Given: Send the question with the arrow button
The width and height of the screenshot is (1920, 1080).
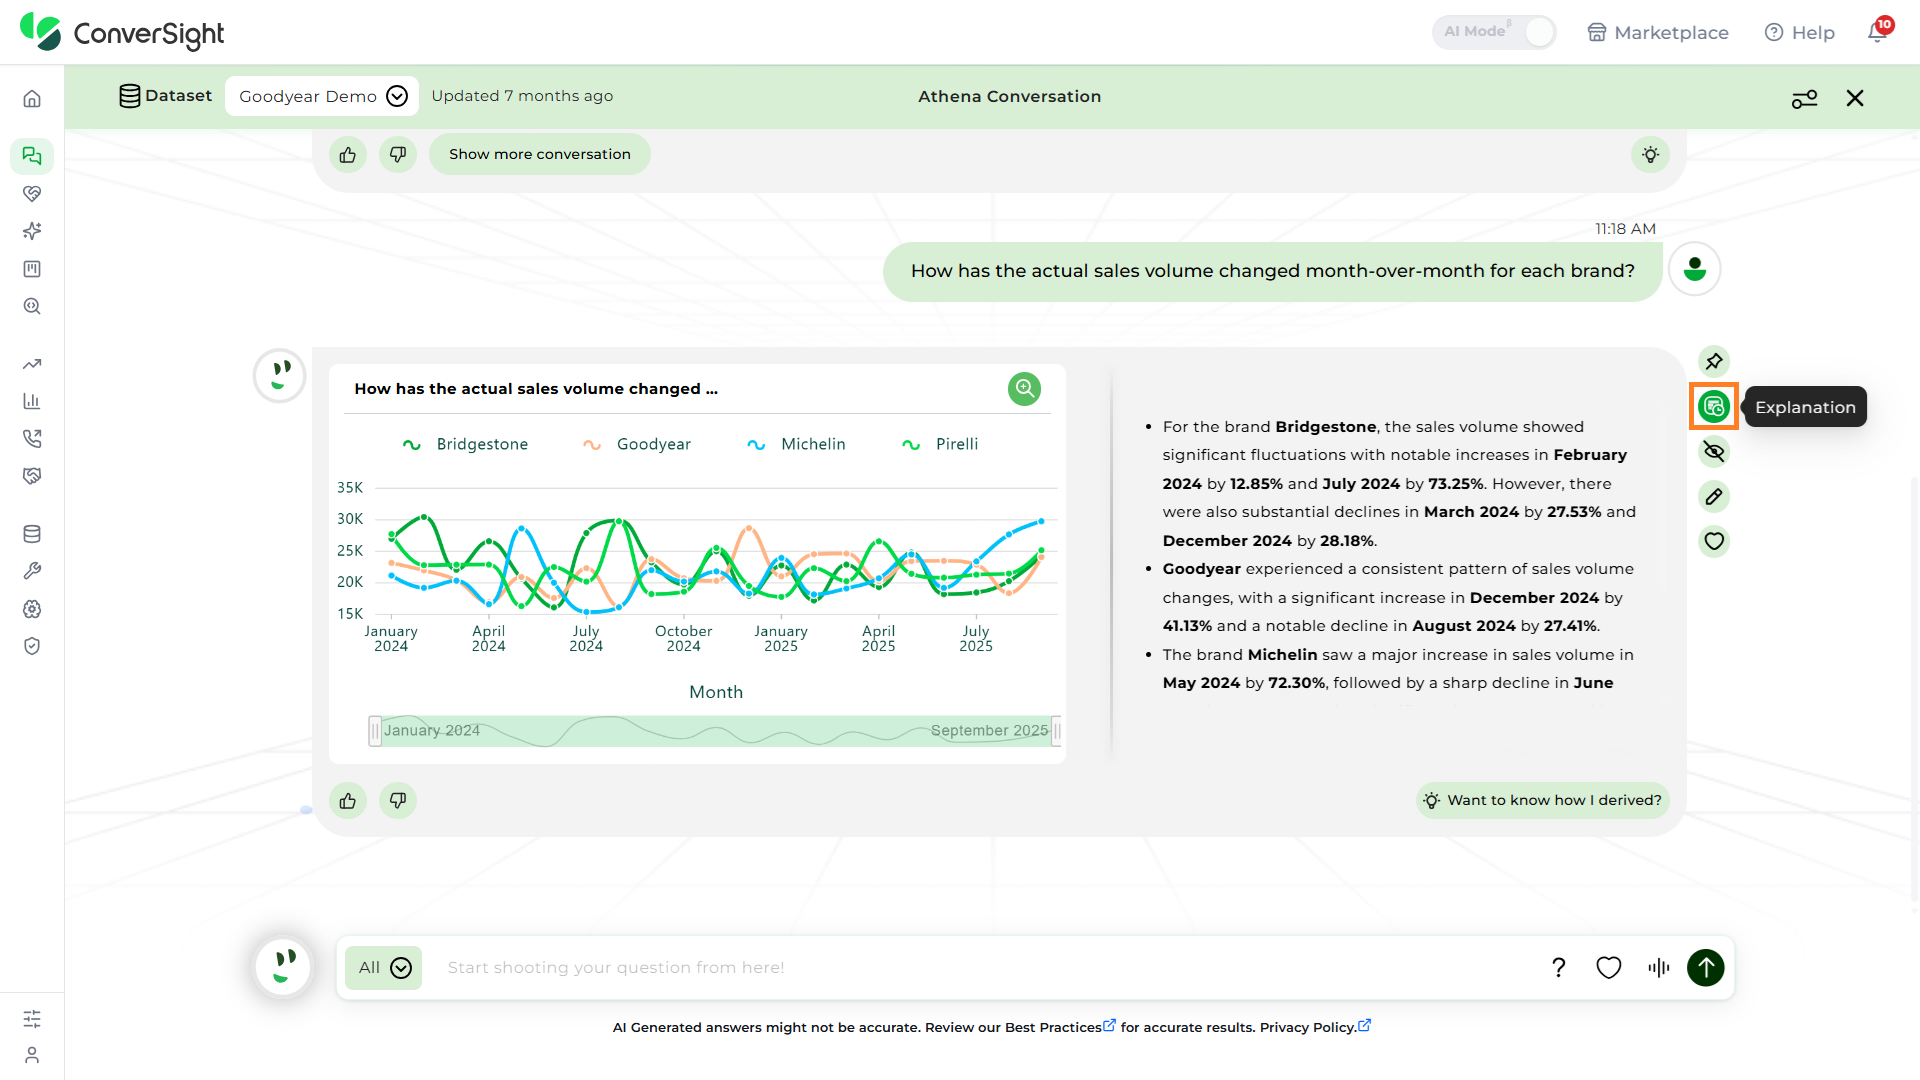Looking at the screenshot, I should [1705, 967].
